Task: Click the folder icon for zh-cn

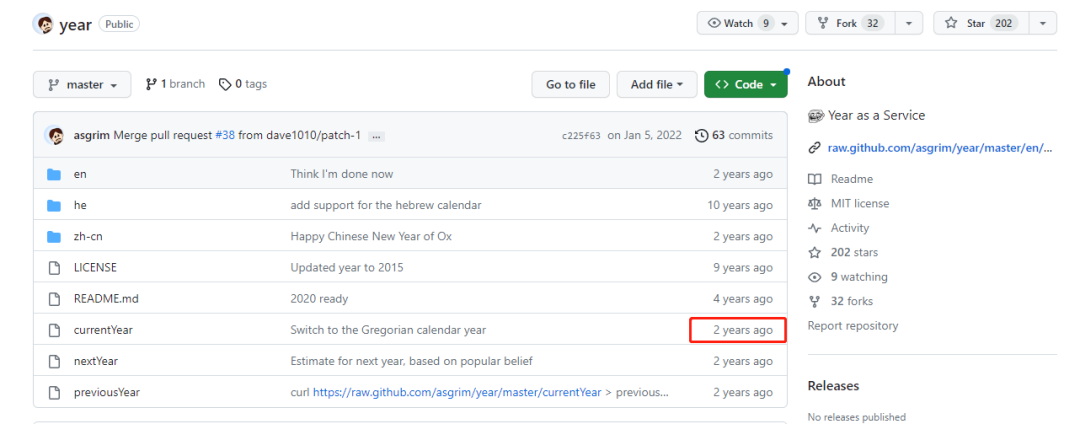Action: click(54, 236)
